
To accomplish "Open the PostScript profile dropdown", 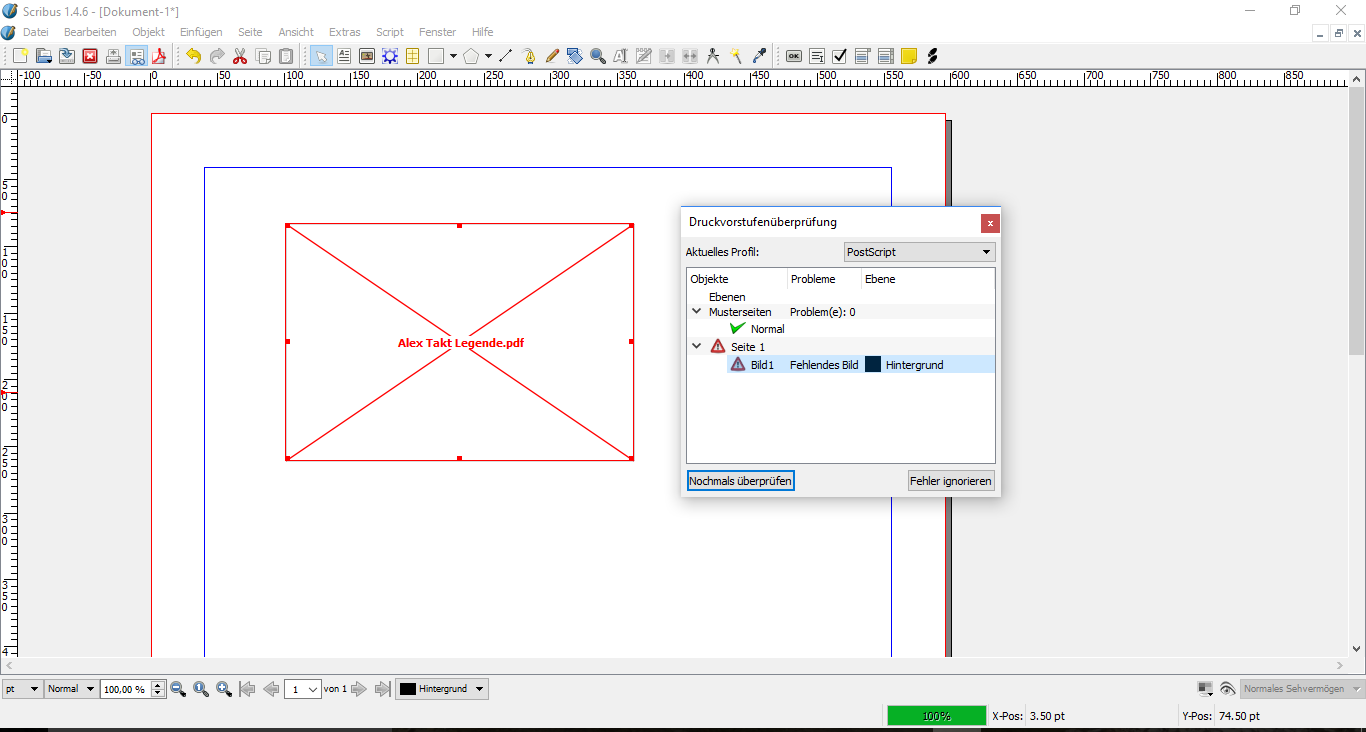I will [x=919, y=252].
